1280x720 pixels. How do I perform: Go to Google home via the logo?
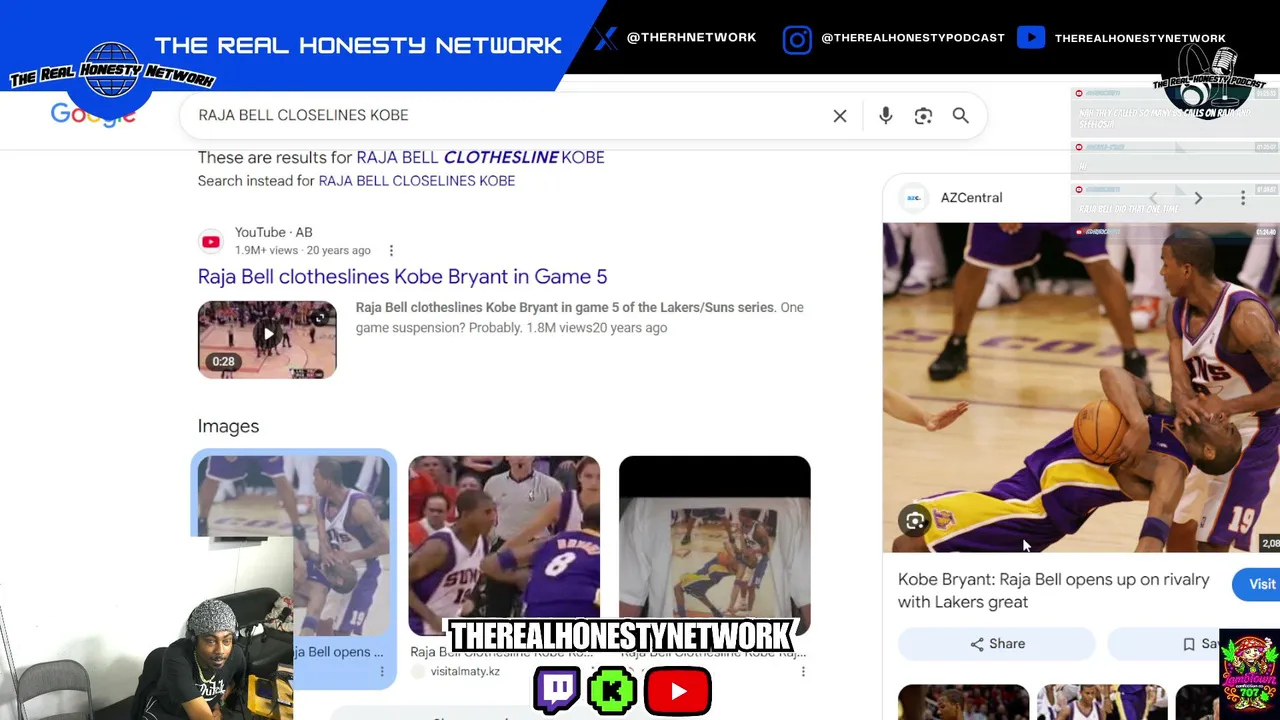(93, 115)
